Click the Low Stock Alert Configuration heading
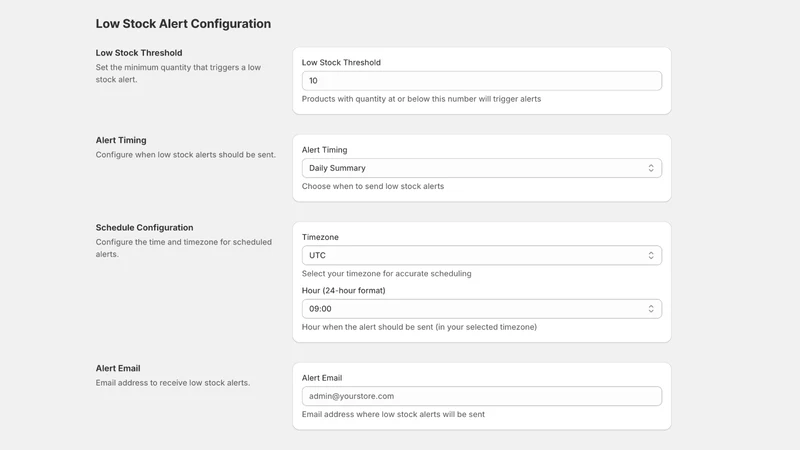800x450 pixels. tap(183, 24)
